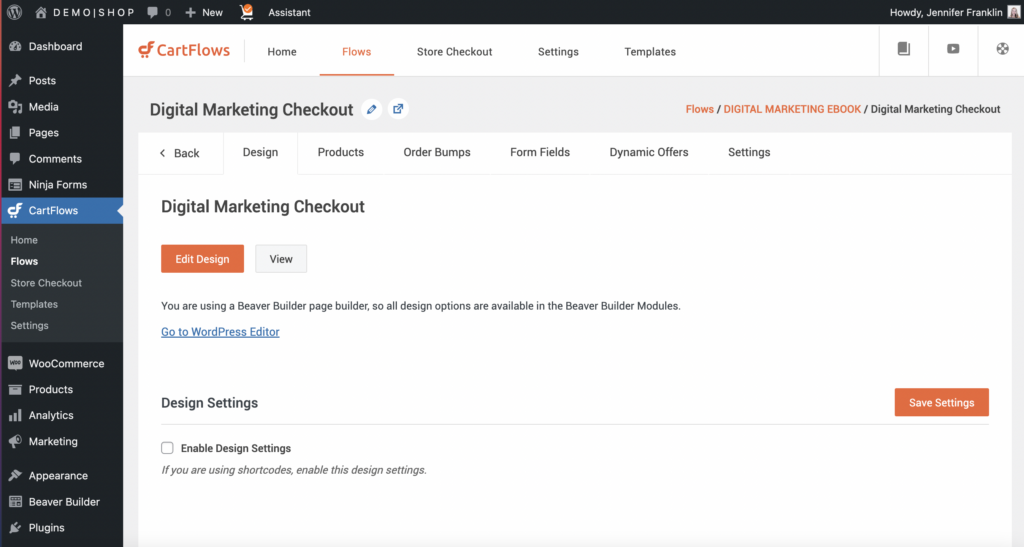
Task: Open Settings in sidebar submenu
Action: point(29,325)
